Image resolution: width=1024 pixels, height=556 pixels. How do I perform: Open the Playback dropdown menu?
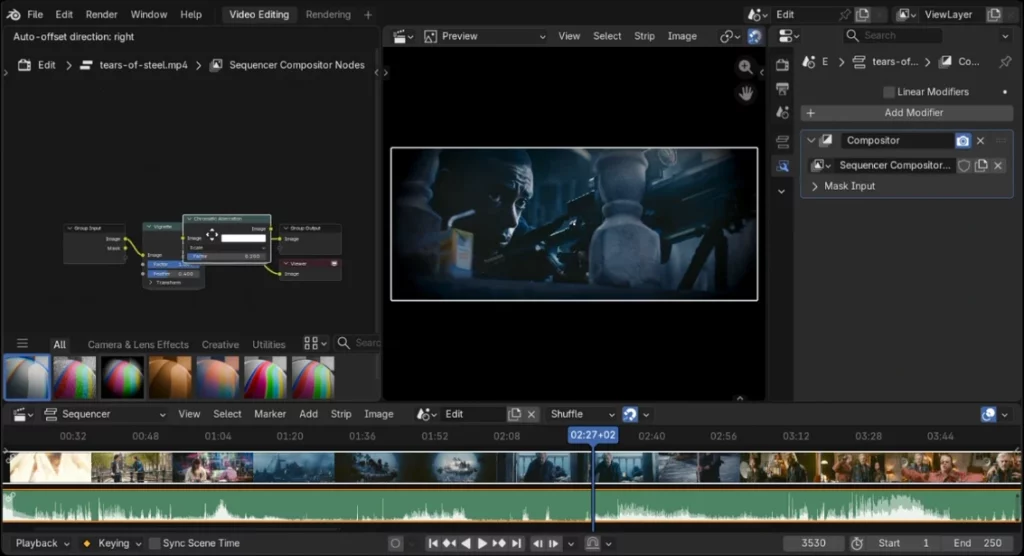coord(42,544)
